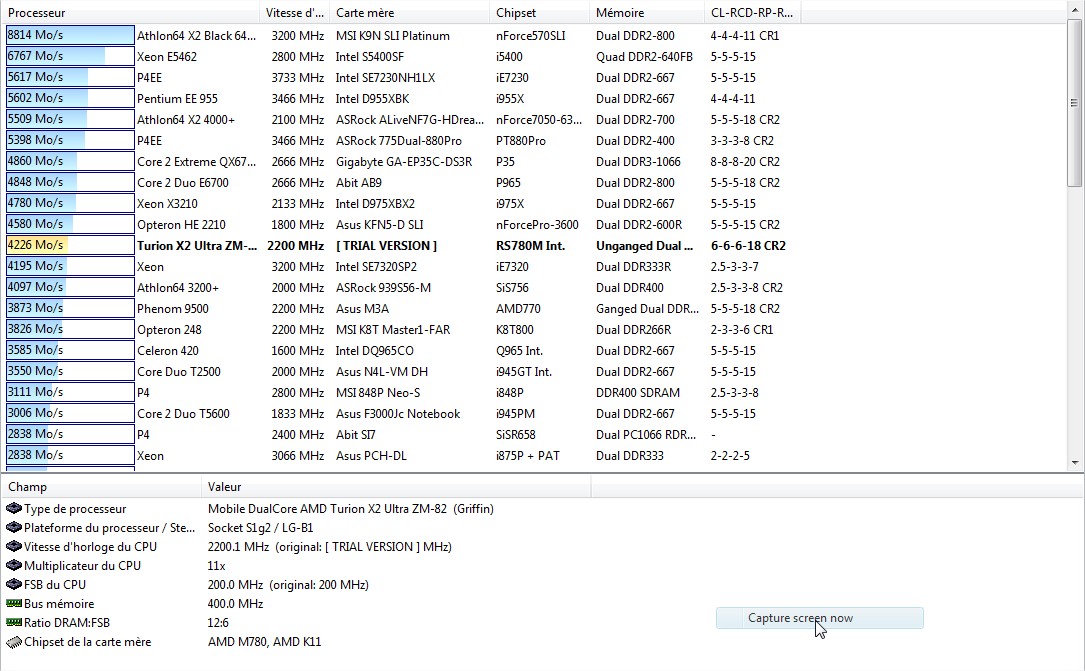The width and height of the screenshot is (1085, 671).
Task: Click the Champ column header
Action: pos(101,486)
